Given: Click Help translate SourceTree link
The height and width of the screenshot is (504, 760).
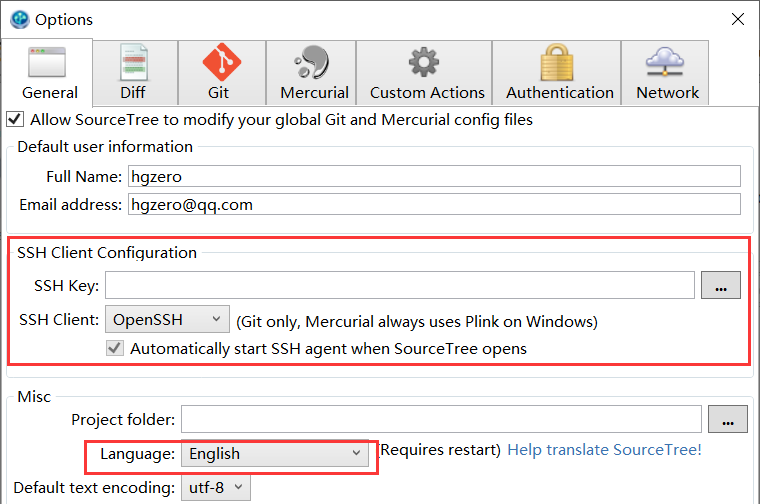Looking at the screenshot, I should point(604,450).
